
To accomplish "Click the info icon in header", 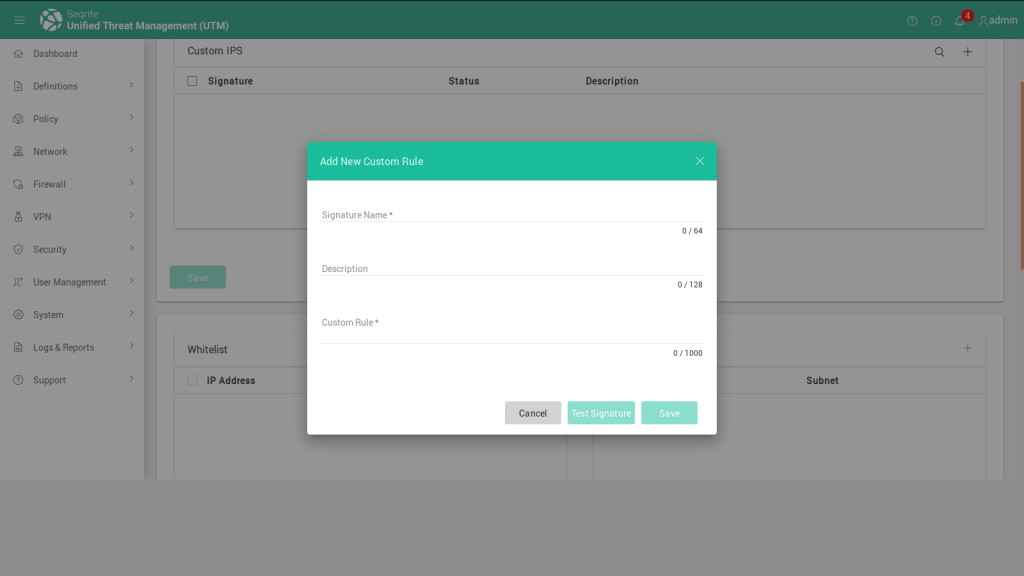I will [936, 20].
